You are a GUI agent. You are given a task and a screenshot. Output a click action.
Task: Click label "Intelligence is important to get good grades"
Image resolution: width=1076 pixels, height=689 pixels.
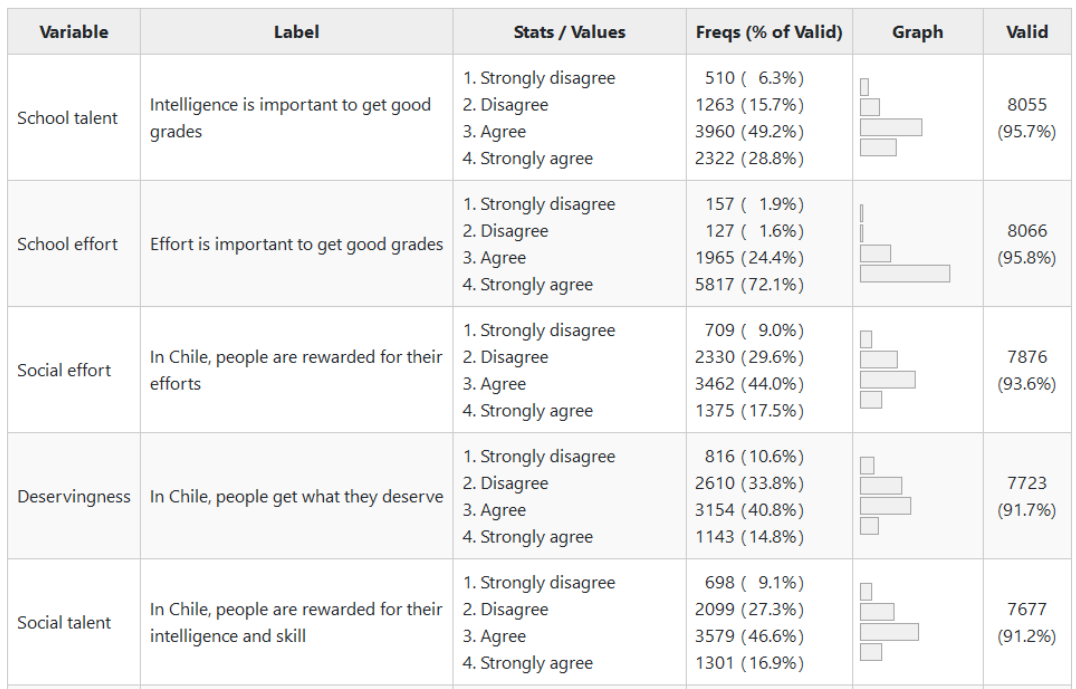290,118
